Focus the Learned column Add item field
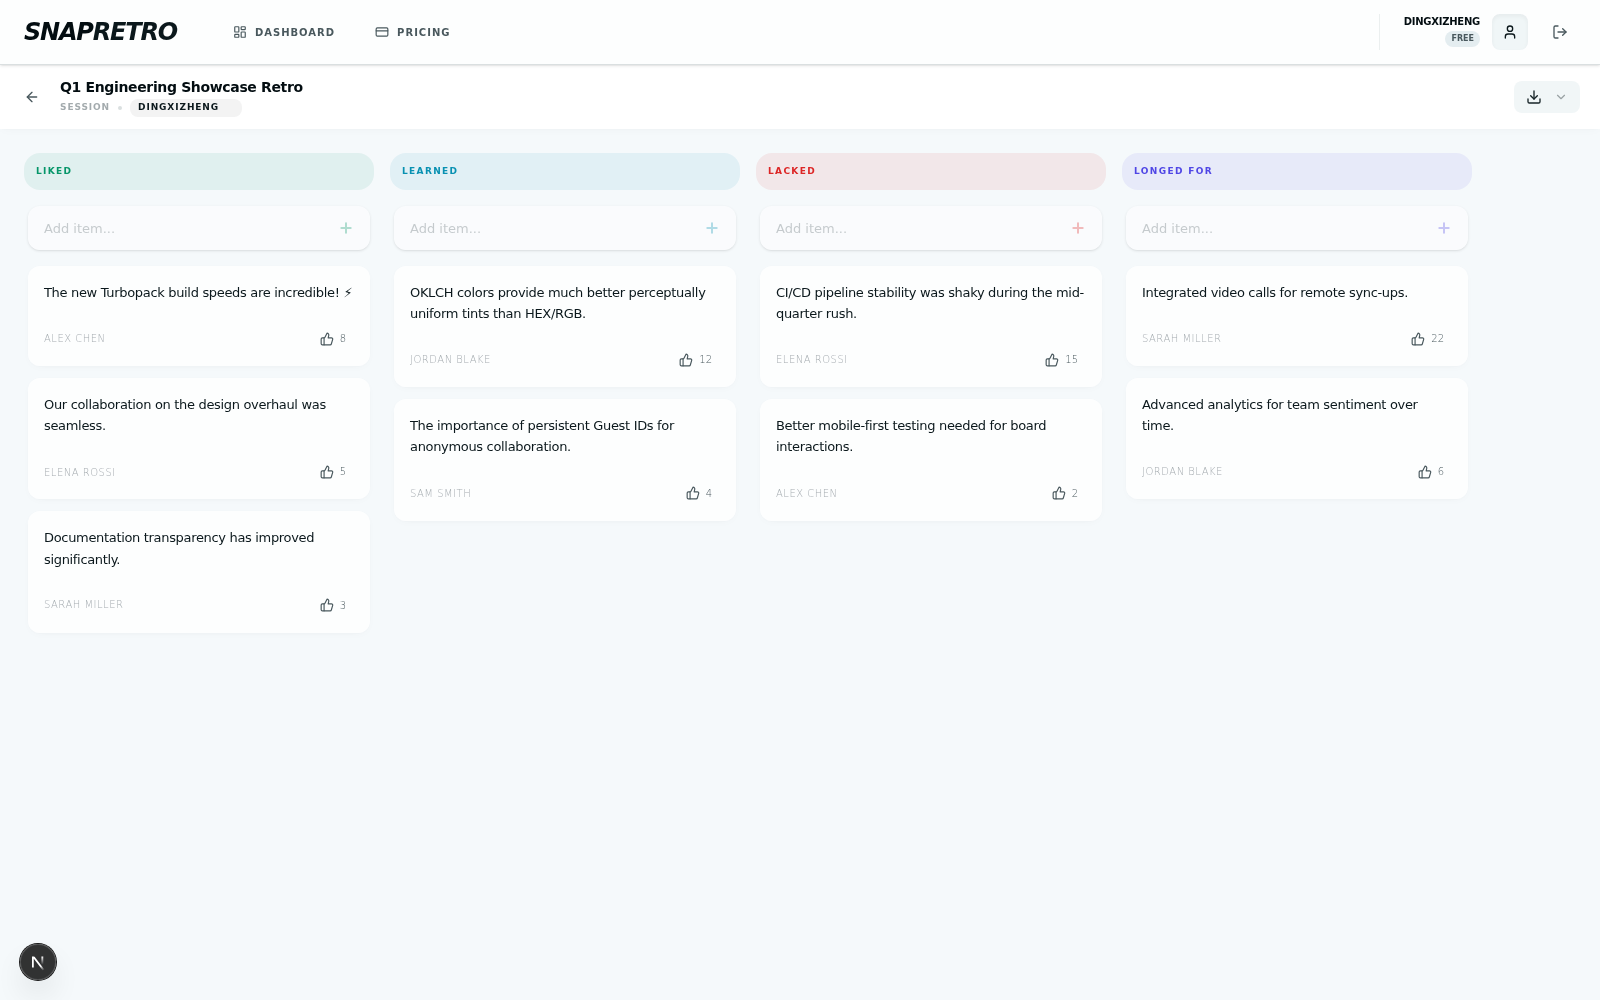Screen dimensions: 1600x1000 550,228
